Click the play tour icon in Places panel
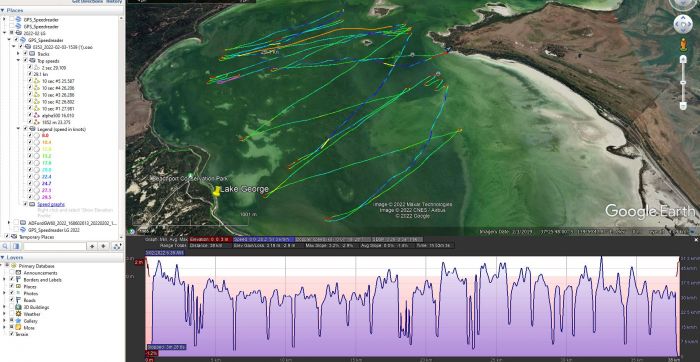This screenshot has height=362, width=700. [117, 246]
